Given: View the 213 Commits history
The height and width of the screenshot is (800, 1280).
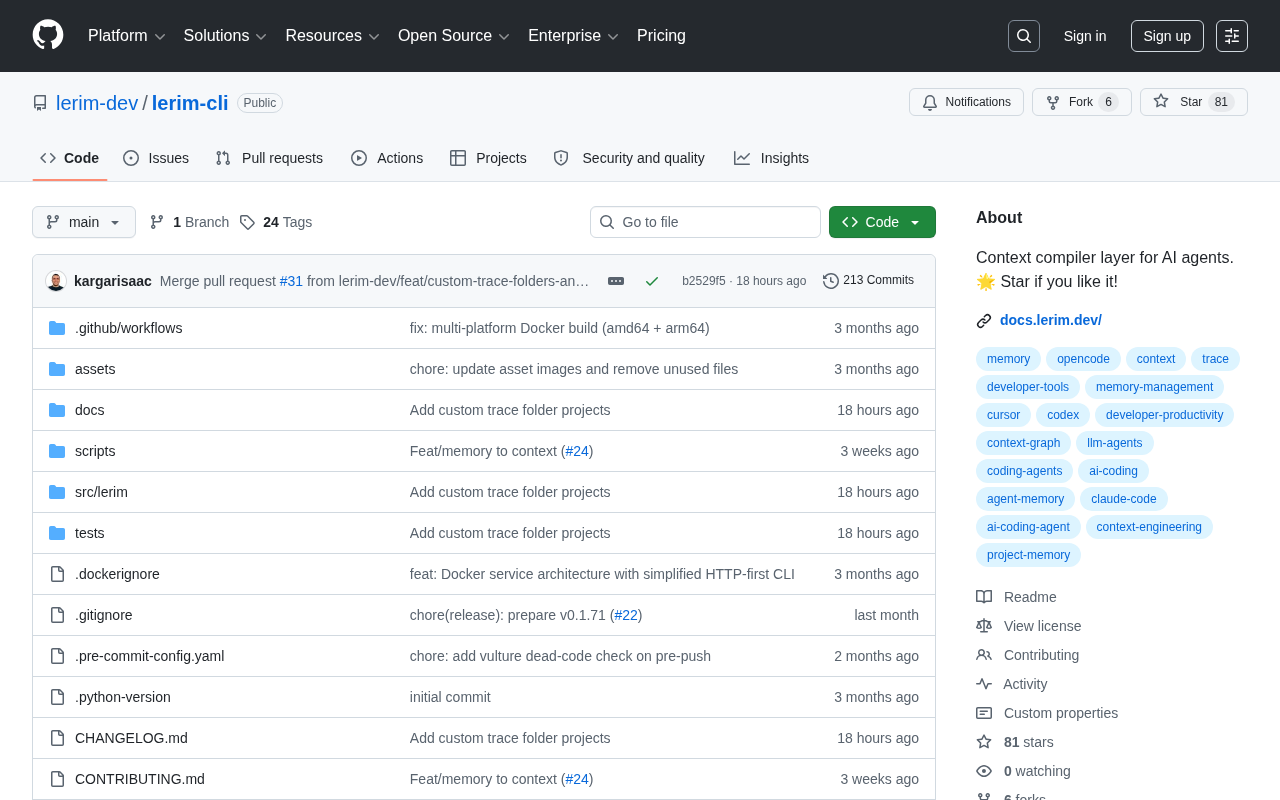Looking at the screenshot, I should [x=869, y=281].
